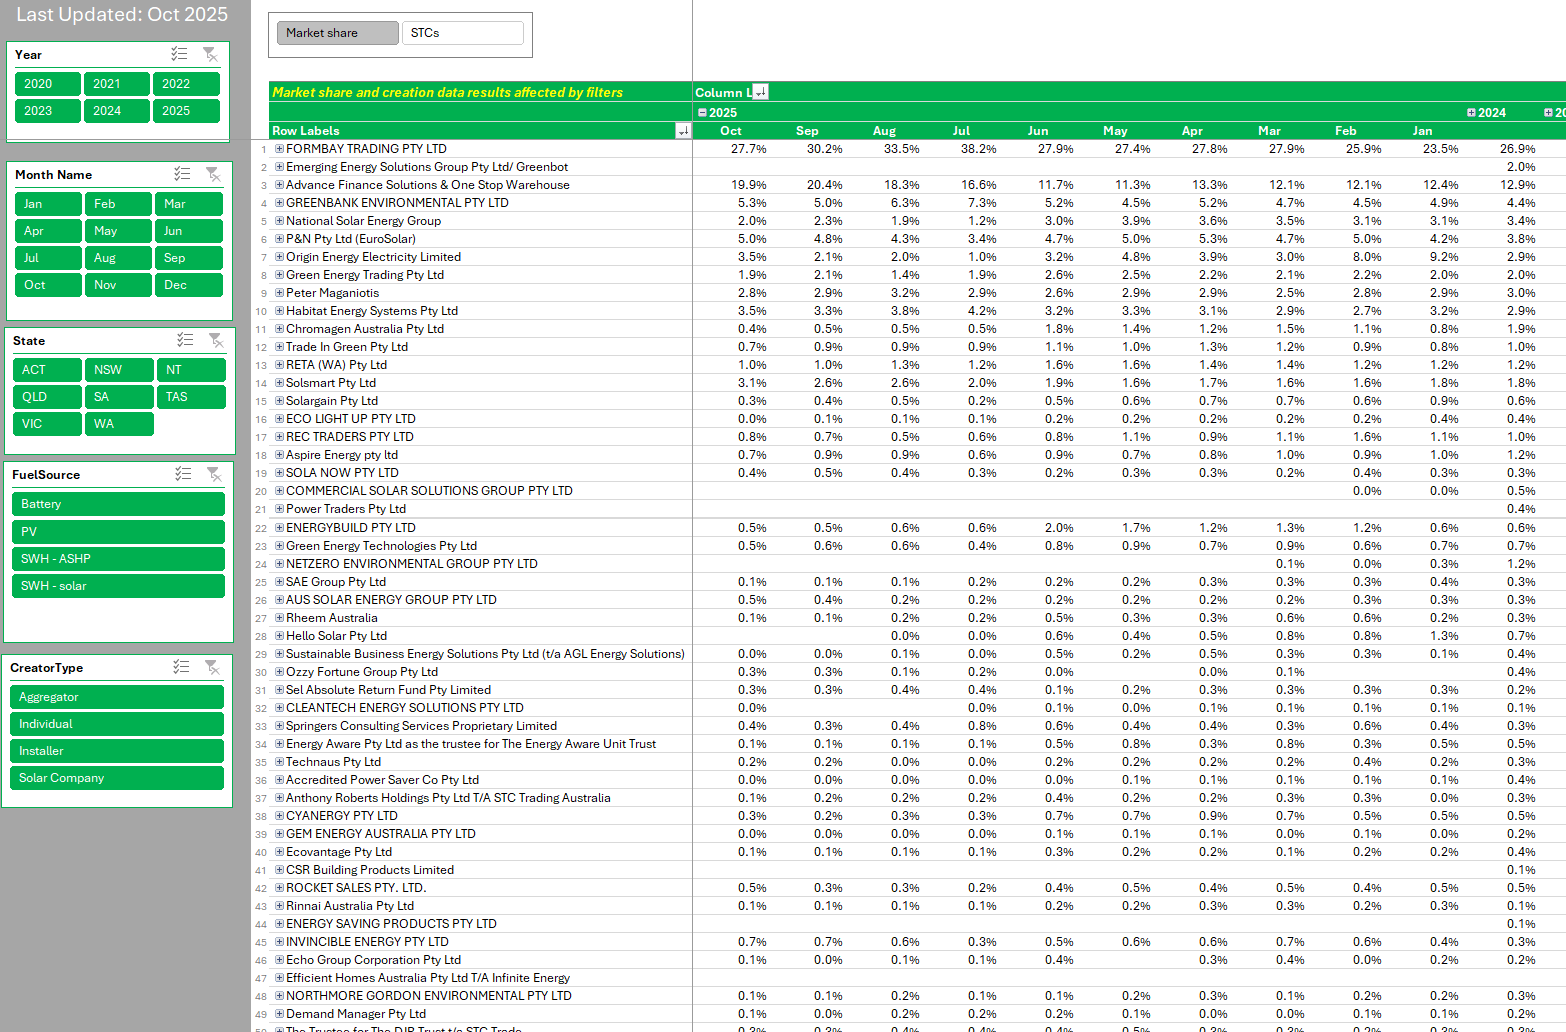This screenshot has height=1032, width=1566.
Task: Select the Jul column header in the pivot table
Action: coord(961,131)
